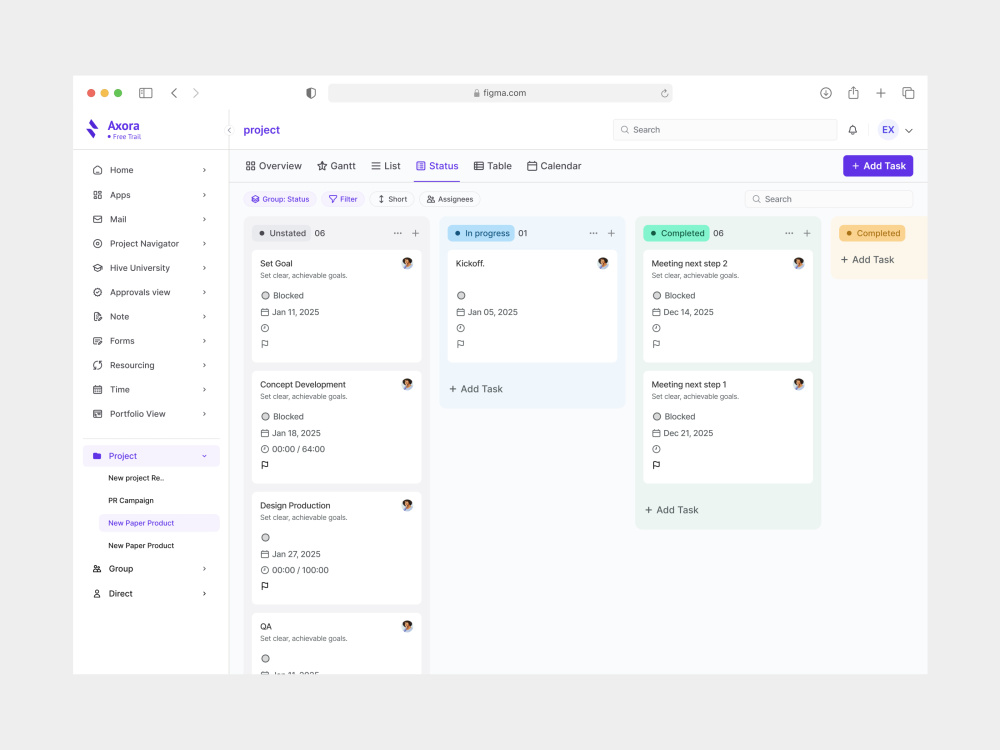The height and width of the screenshot is (750, 1000).
Task: Open a new browser tab with plus icon
Action: point(881,93)
